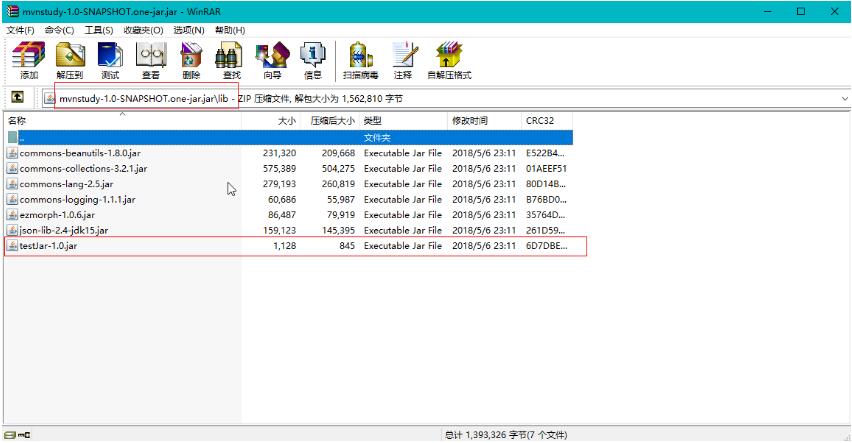Open the Wizard (向导) toolbar icon
This screenshot has height=443, width=852.
(272, 60)
